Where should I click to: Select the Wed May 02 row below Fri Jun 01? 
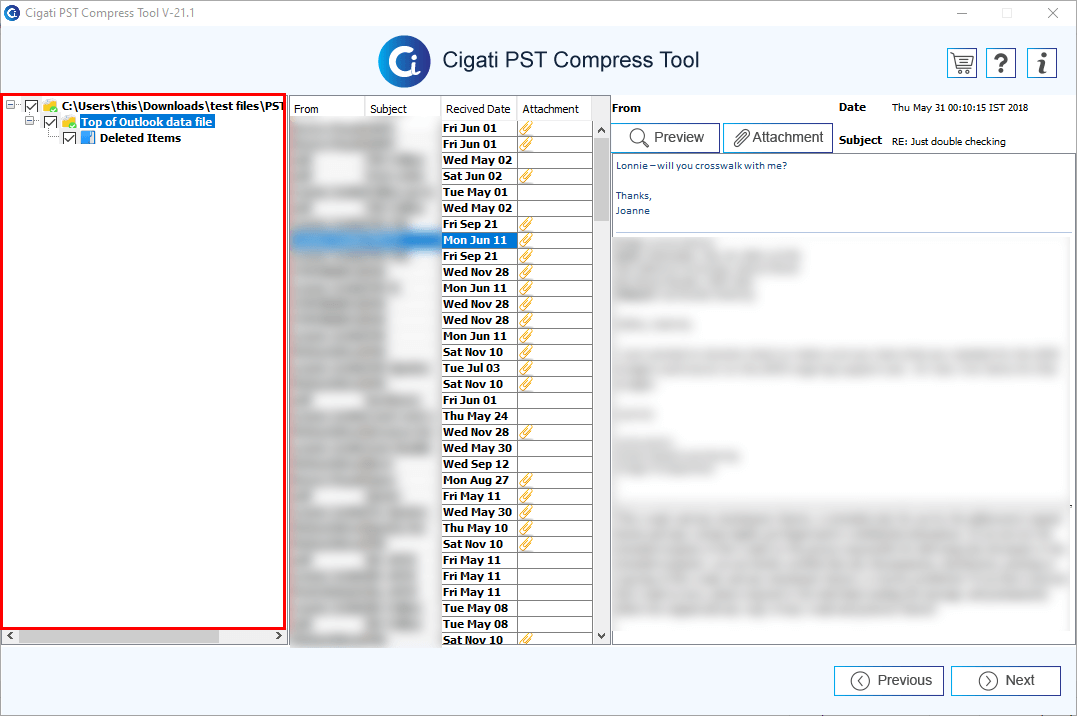(441, 159)
